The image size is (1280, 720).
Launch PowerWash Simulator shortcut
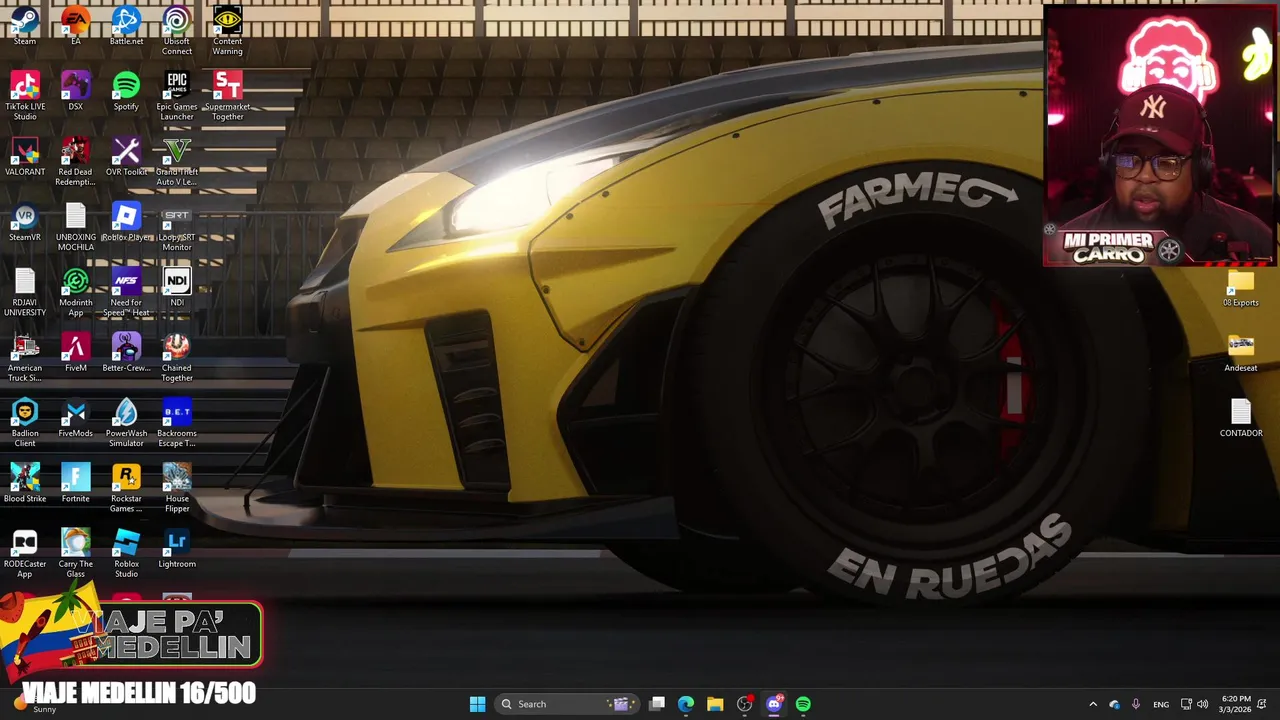[126, 422]
